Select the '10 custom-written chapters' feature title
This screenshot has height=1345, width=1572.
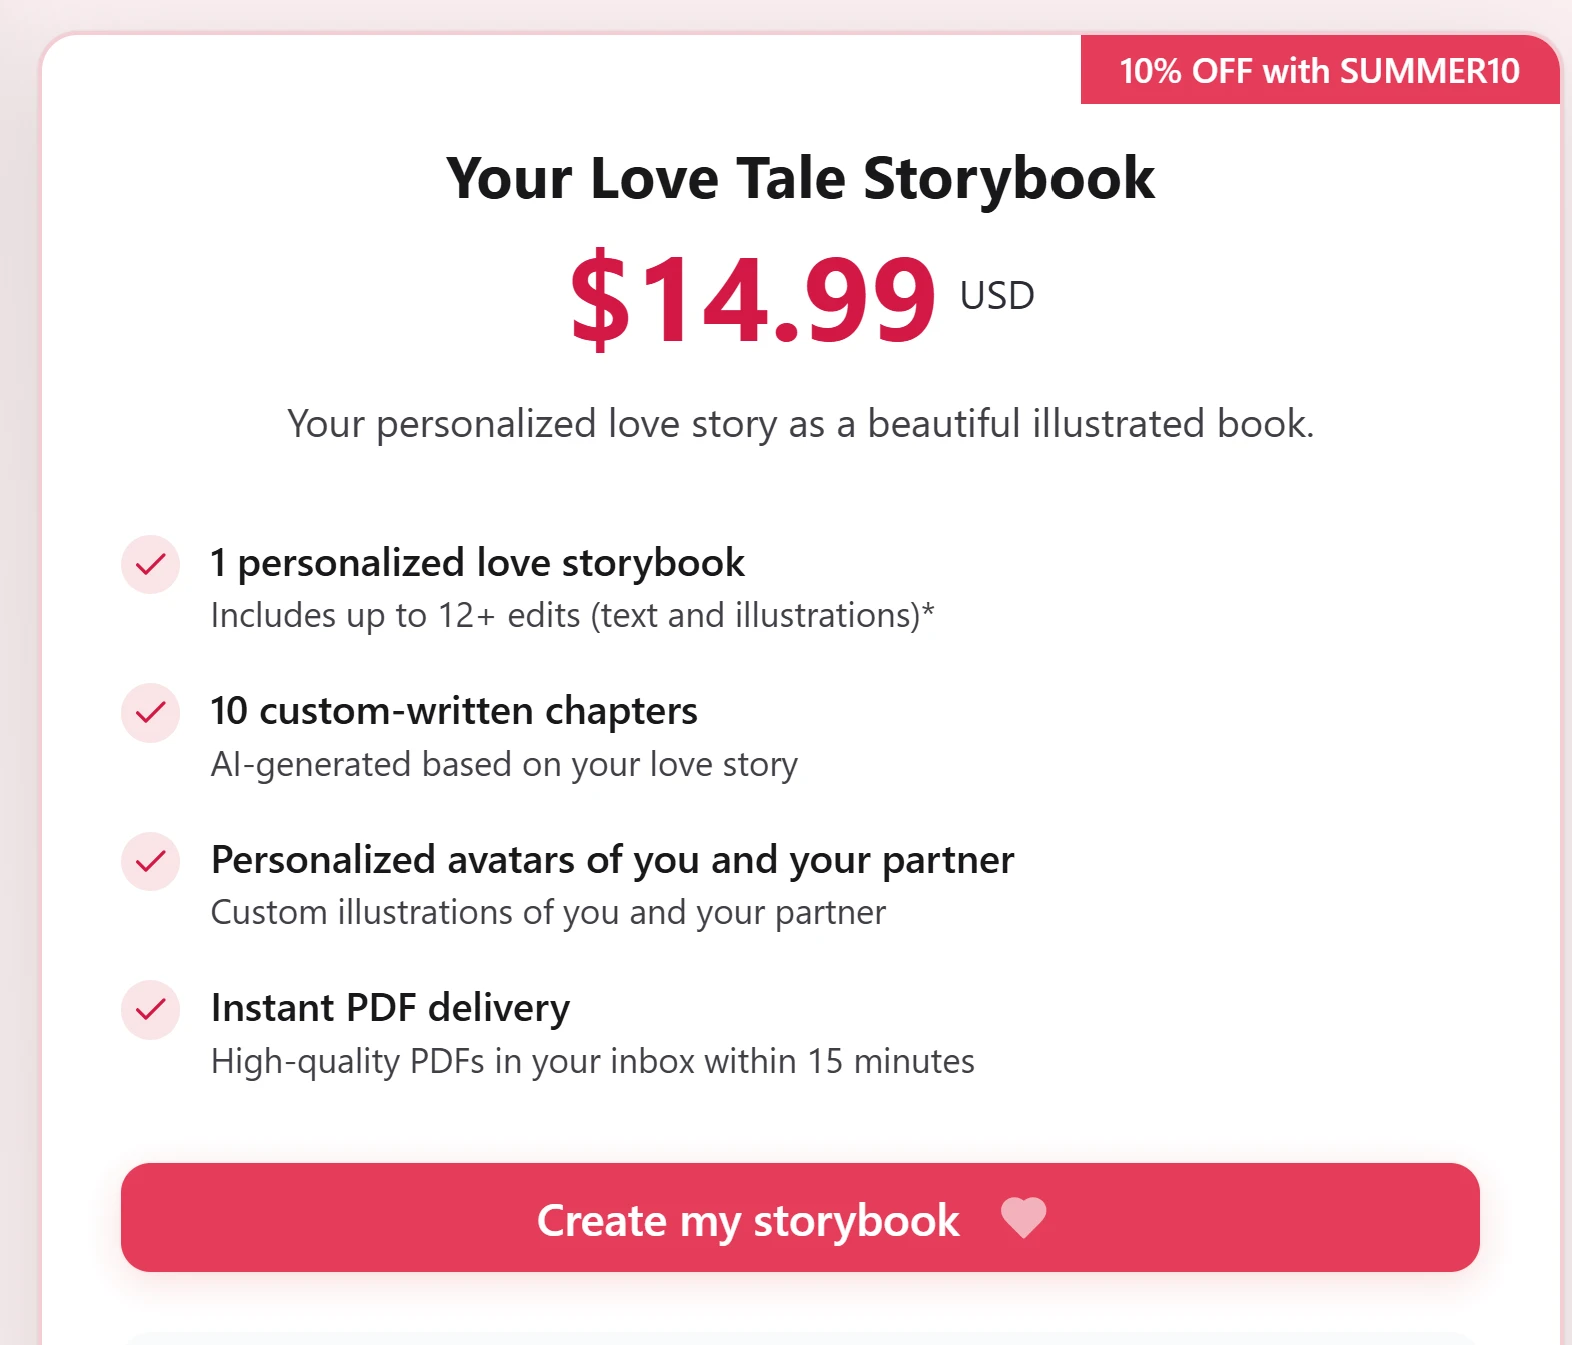coord(454,711)
